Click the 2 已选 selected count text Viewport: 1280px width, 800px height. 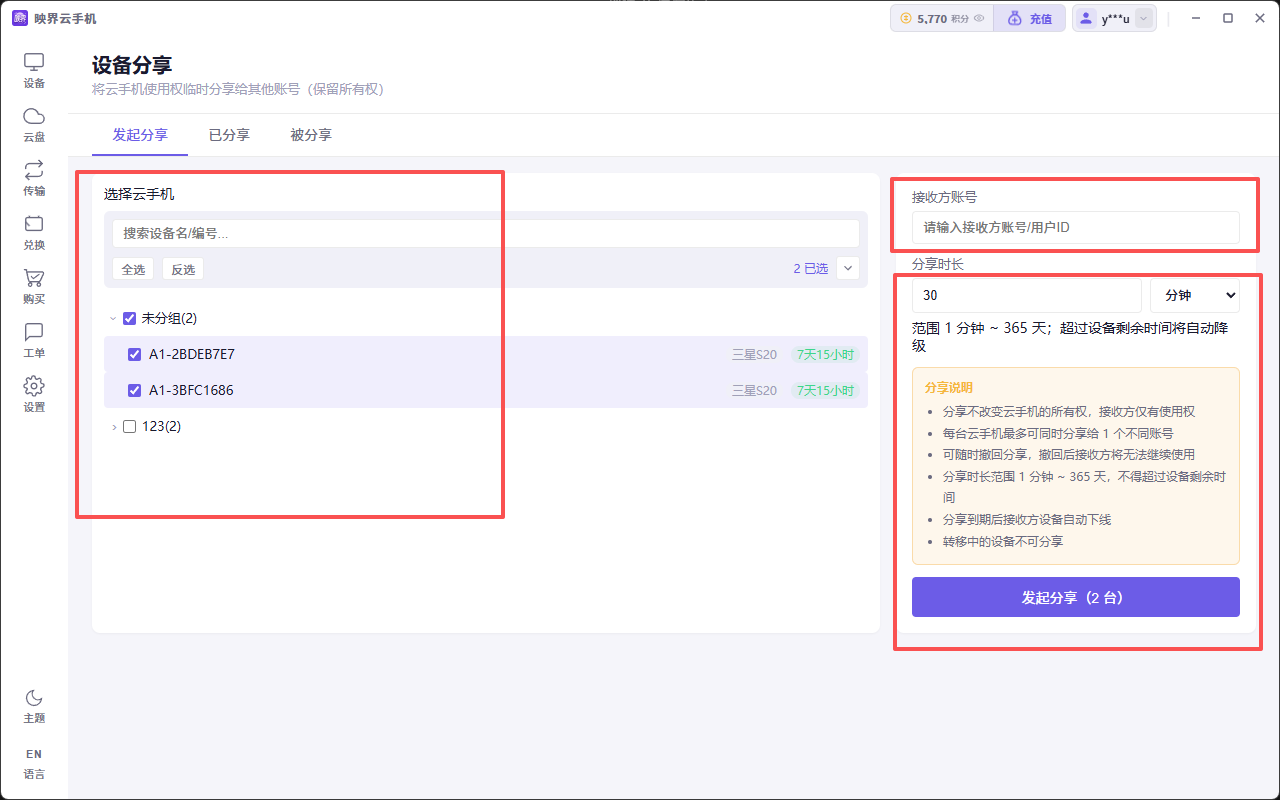point(811,269)
